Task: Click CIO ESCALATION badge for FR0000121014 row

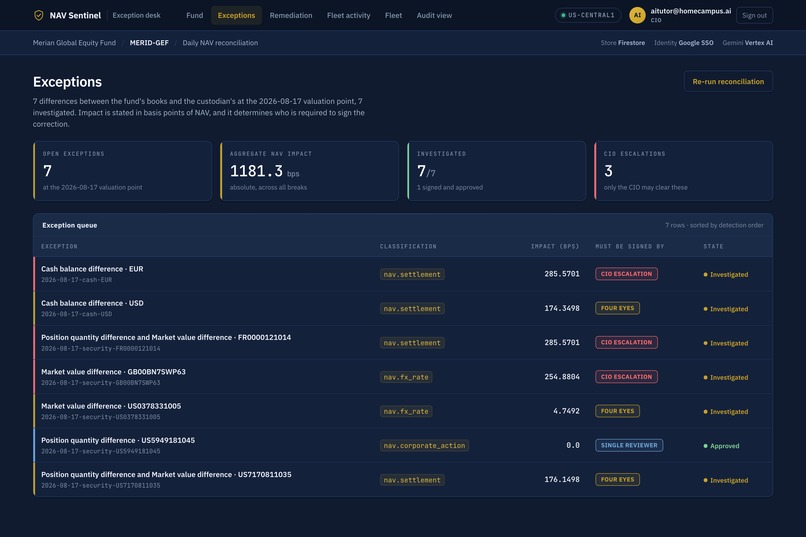Action: tap(626, 342)
